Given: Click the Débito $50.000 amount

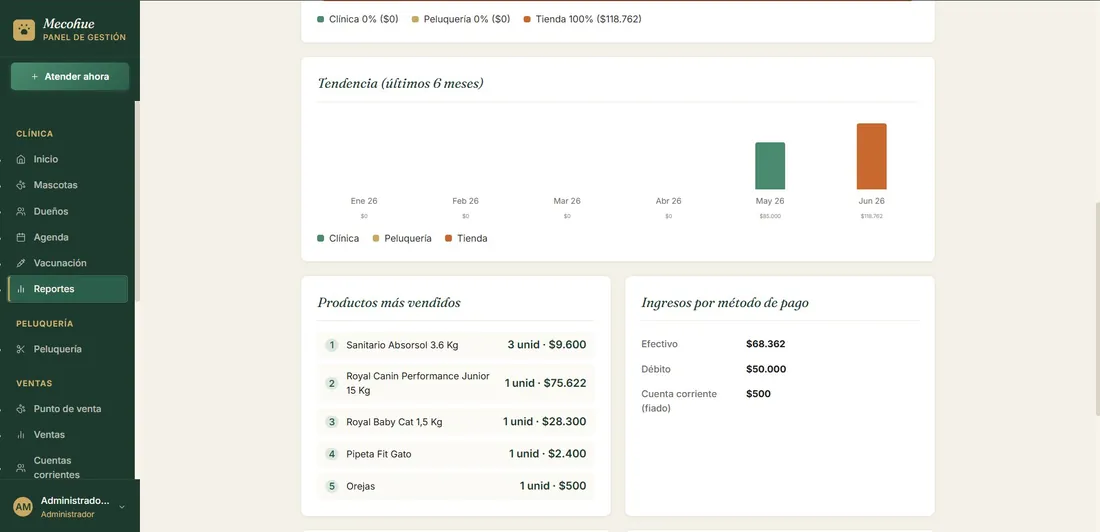Looking at the screenshot, I should point(766,369).
